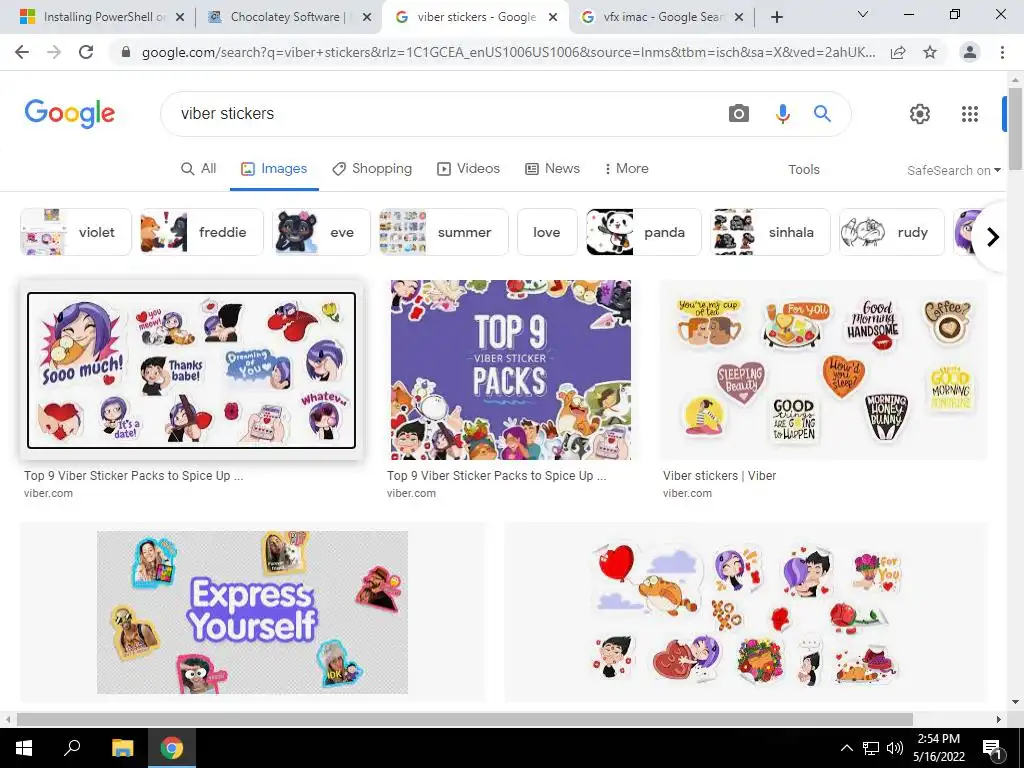Click Chrome icon in taskbar

[x=172, y=748]
